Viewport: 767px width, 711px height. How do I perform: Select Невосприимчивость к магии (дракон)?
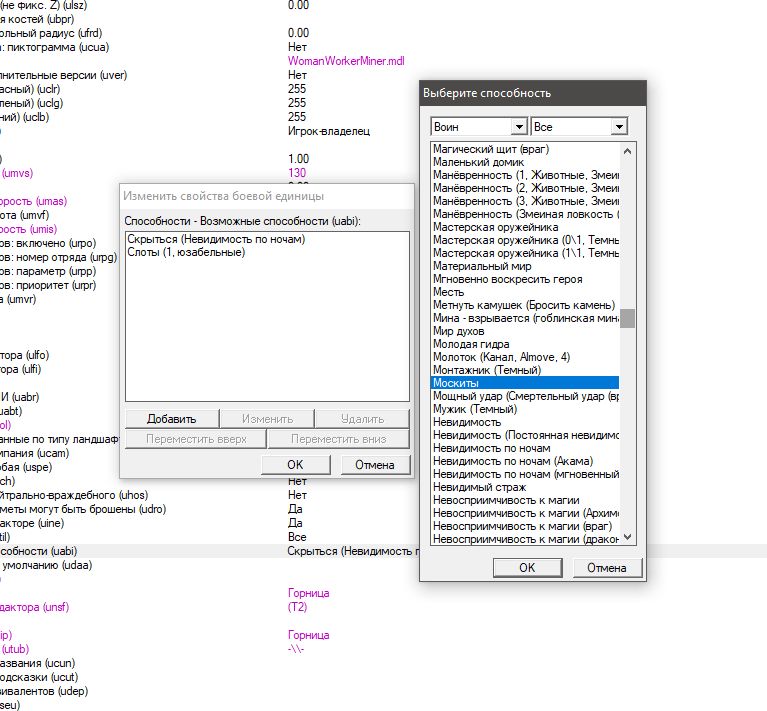pos(526,539)
